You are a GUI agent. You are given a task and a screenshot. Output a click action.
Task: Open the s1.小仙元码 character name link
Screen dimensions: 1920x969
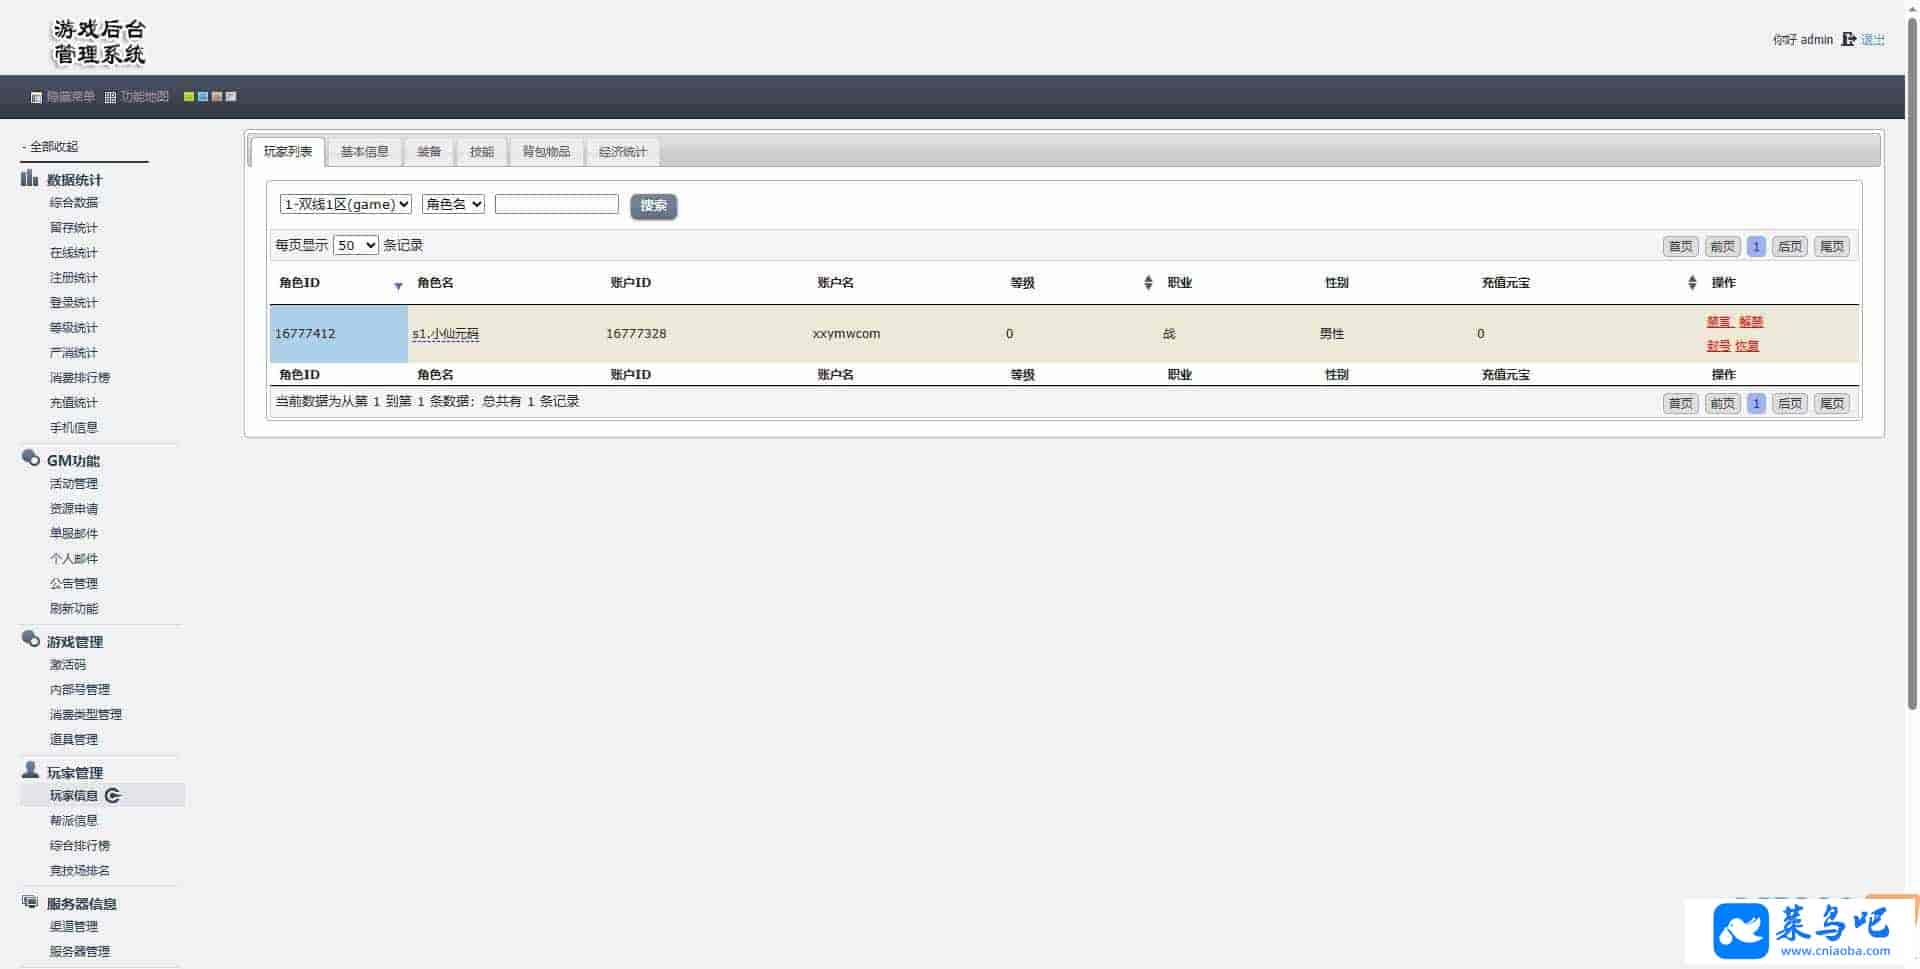tap(446, 334)
